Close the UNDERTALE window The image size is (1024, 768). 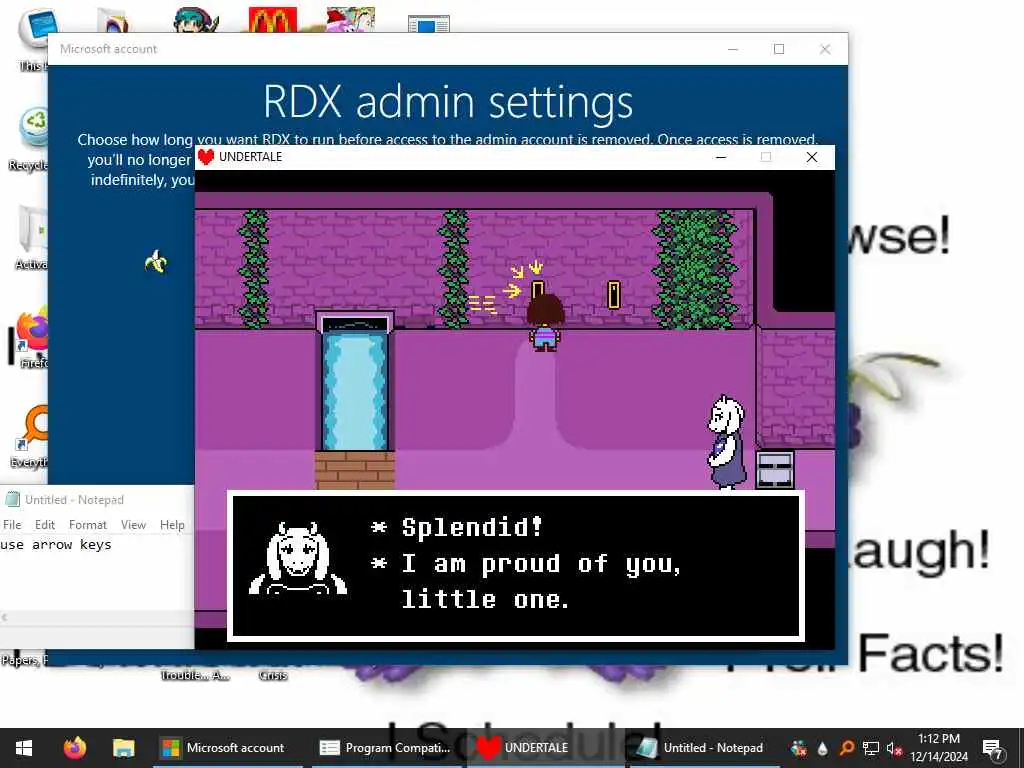pos(812,157)
